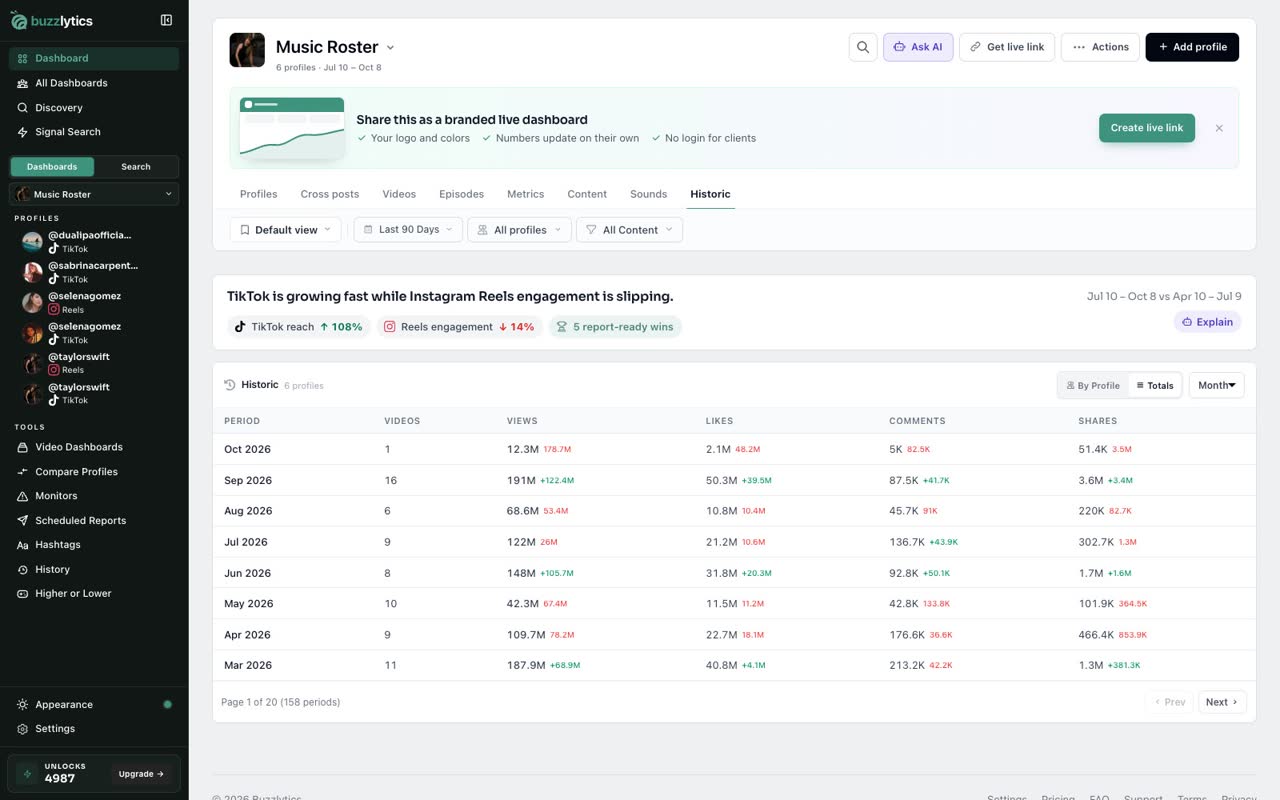Switch to Cross posts tab

[x=330, y=194]
